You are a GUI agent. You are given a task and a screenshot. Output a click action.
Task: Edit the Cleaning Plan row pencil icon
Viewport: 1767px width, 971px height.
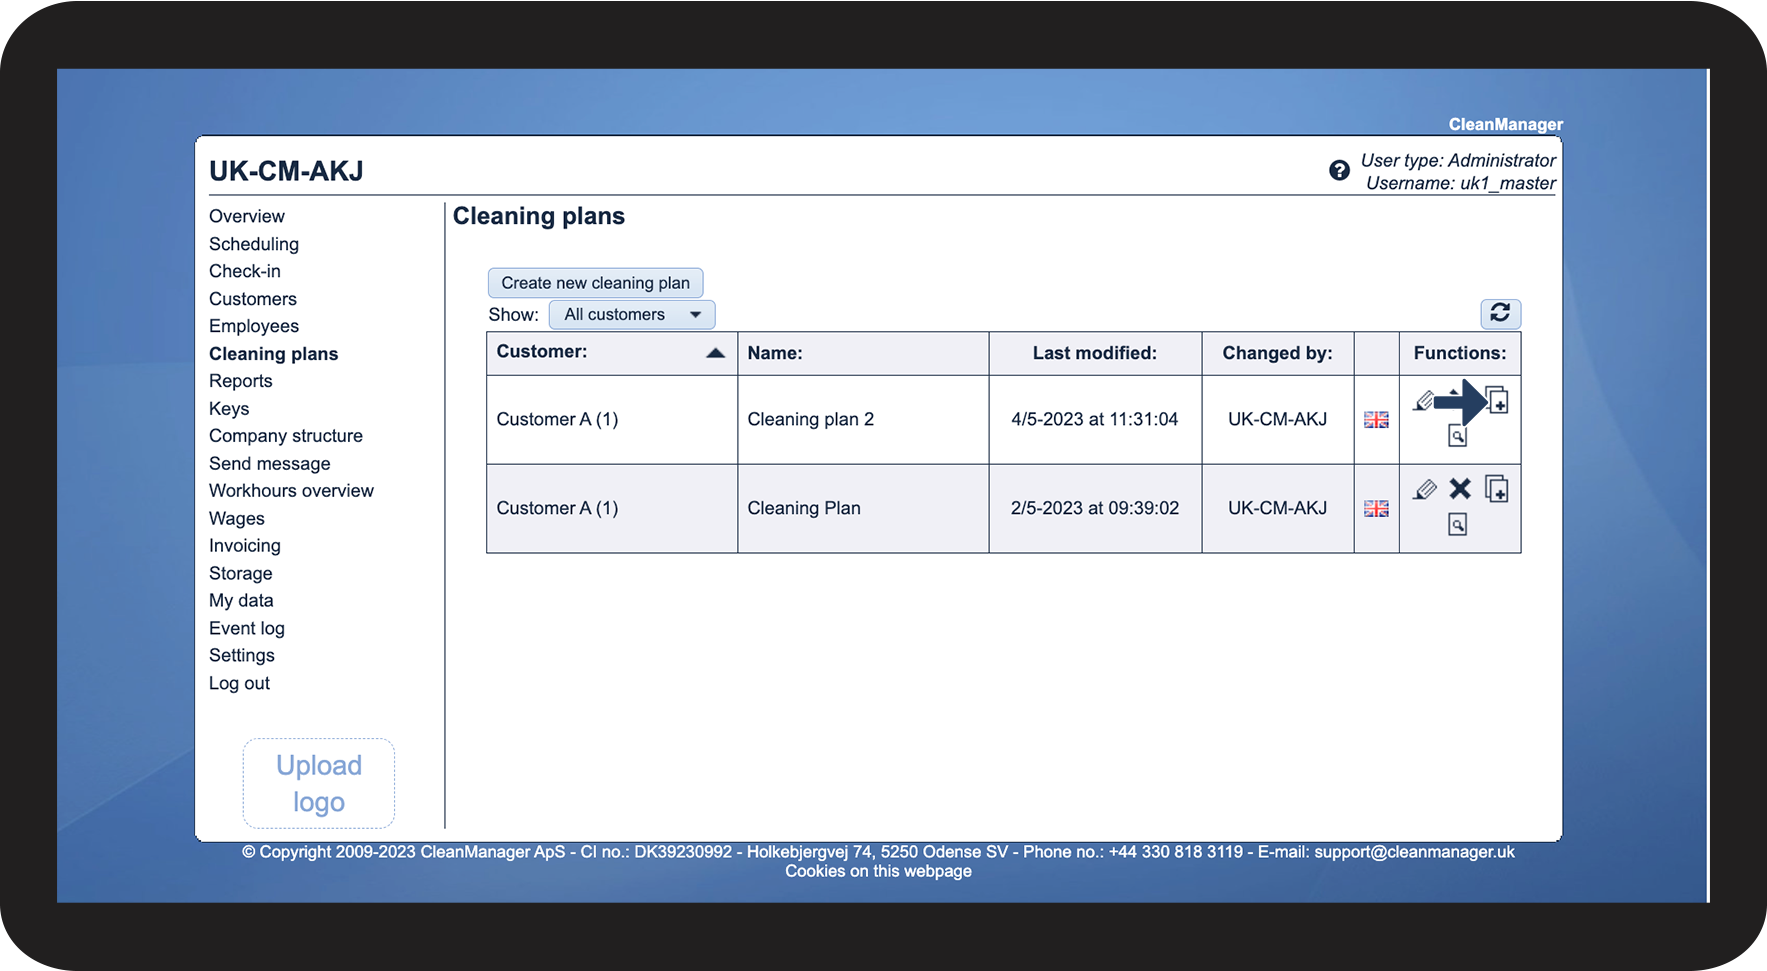pos(1425,489)
